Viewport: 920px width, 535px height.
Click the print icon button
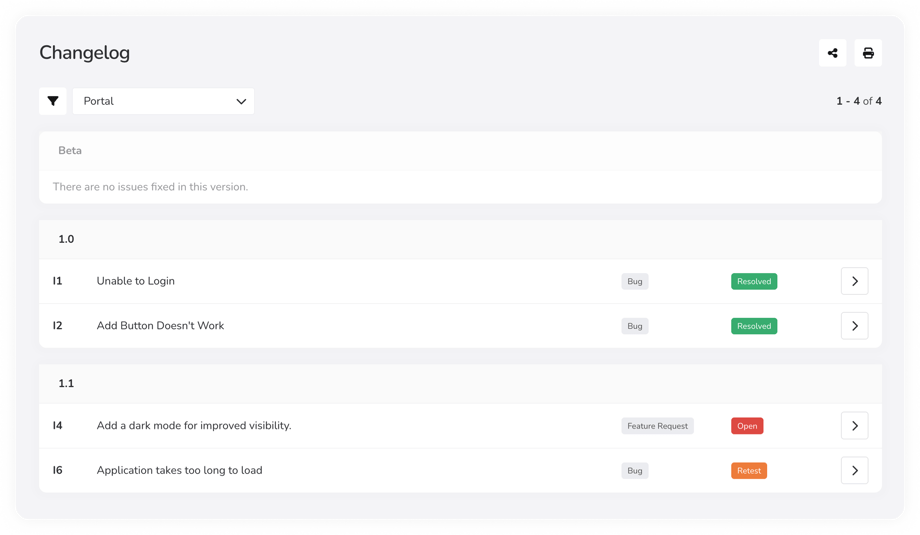868,53
